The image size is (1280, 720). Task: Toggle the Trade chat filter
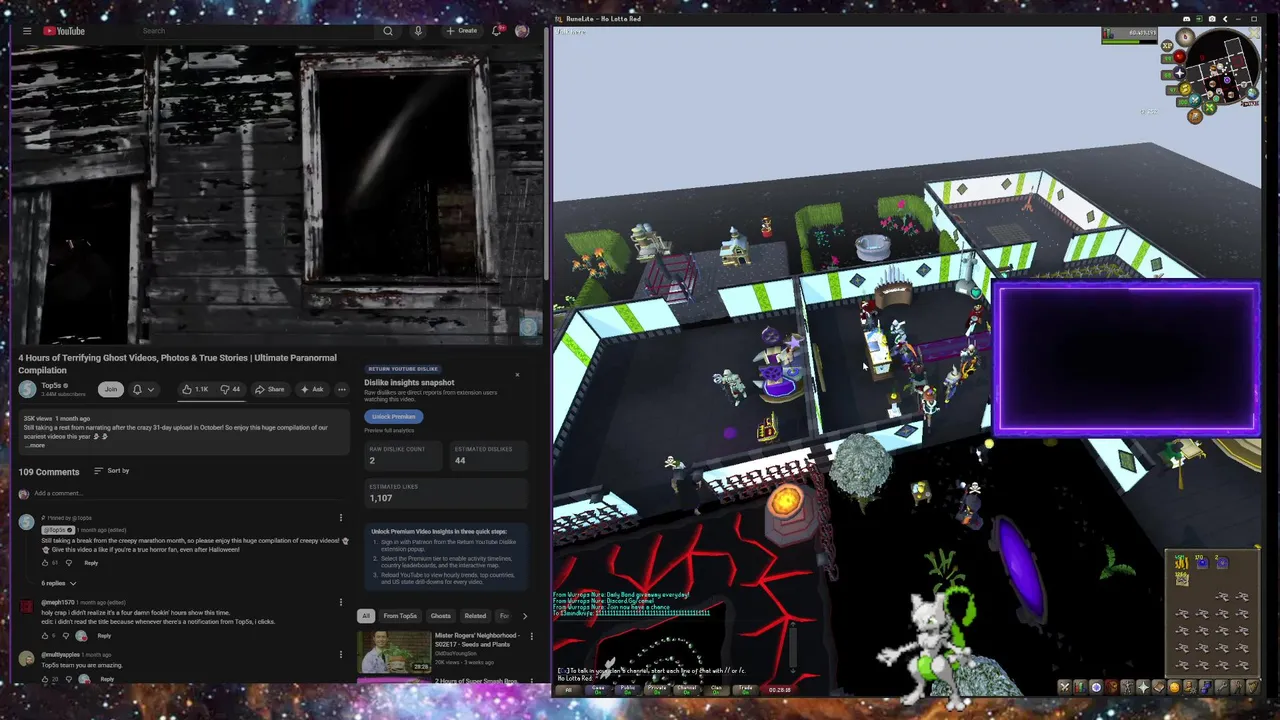(x=745, y=689)
